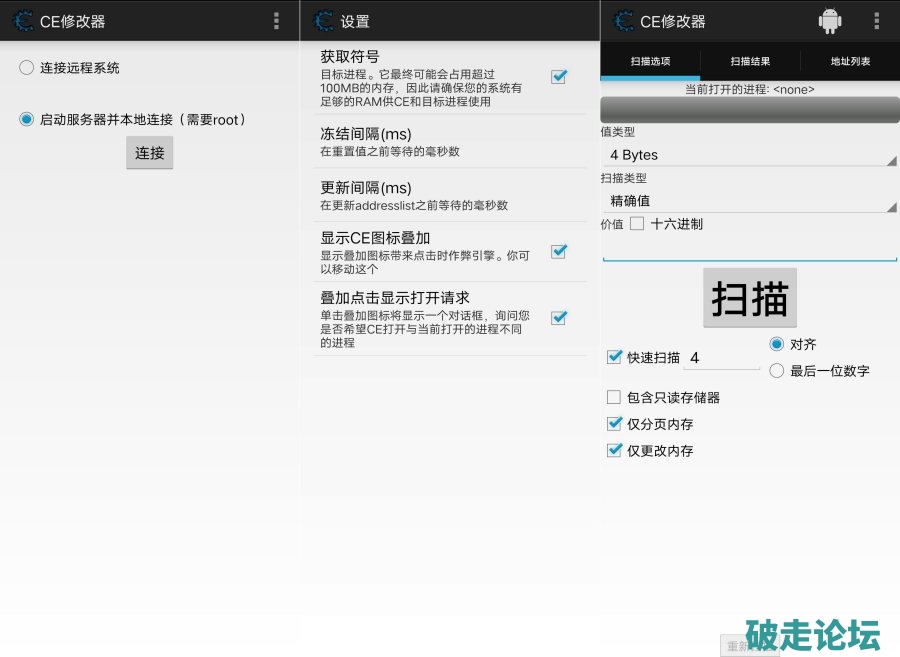The height and width of the screenshot is (657, 900).
Task: Click CE logo in scanner screen header
Action: coord(623,20)
